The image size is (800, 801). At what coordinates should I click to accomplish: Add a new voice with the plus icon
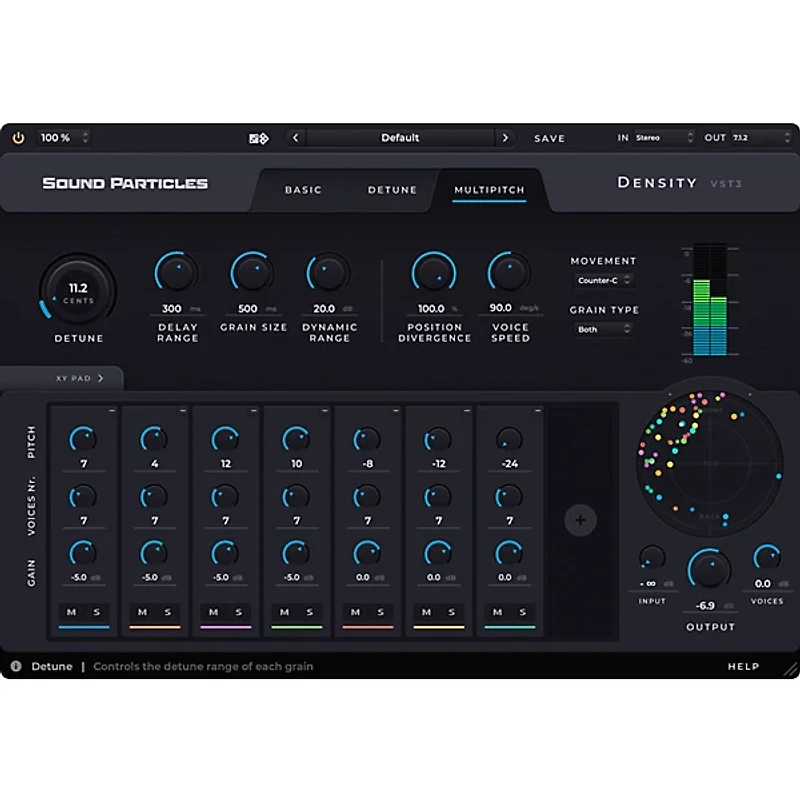point(580,520)
